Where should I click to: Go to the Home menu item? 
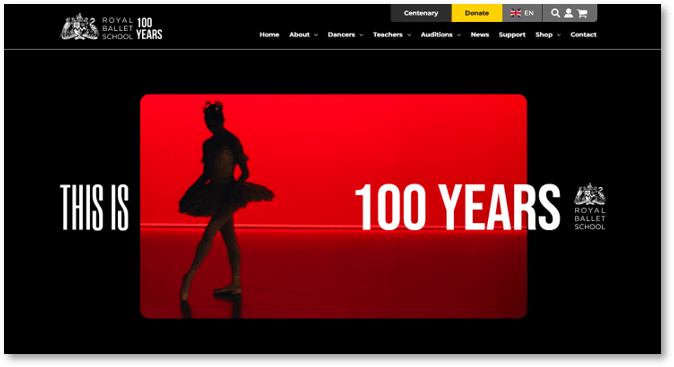(x=269, y=35)
